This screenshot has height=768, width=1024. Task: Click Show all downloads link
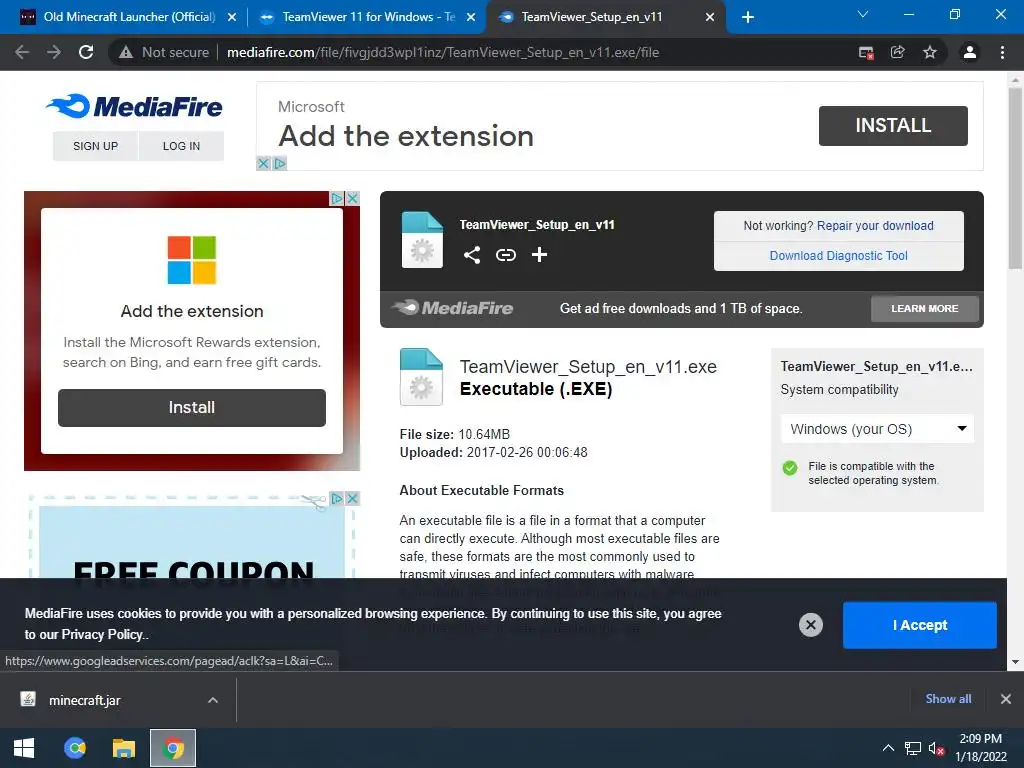(948, 699)
